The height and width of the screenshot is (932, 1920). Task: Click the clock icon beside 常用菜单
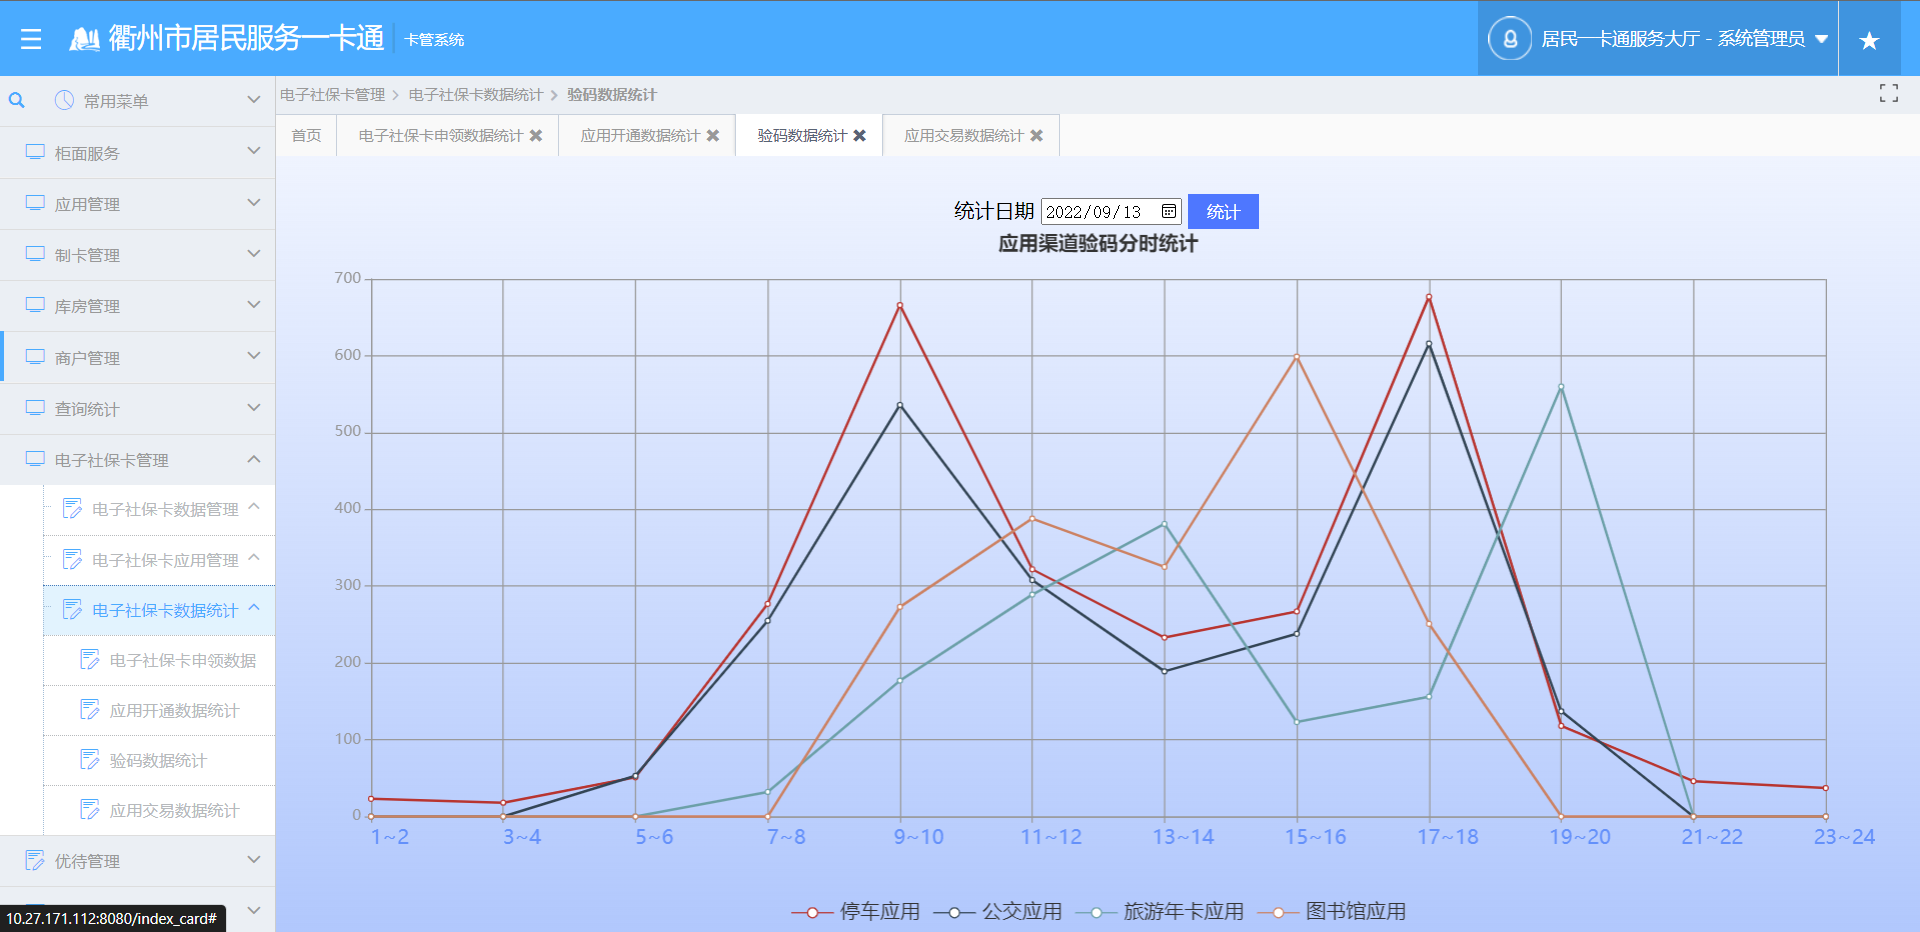click(64, 100)
